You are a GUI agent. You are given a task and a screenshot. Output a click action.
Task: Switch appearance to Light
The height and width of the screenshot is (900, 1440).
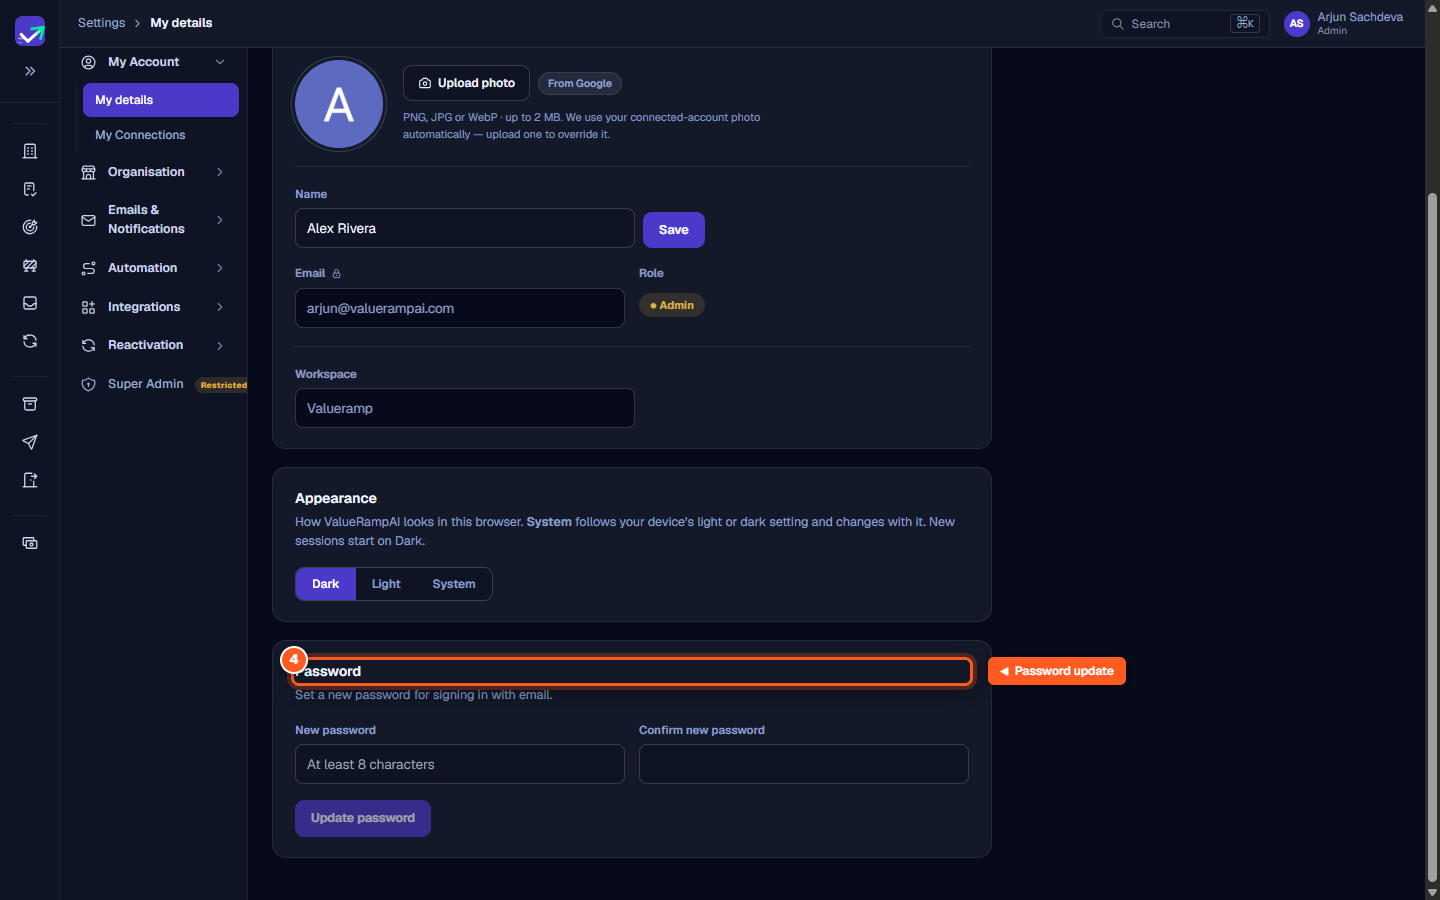(386, 584)
